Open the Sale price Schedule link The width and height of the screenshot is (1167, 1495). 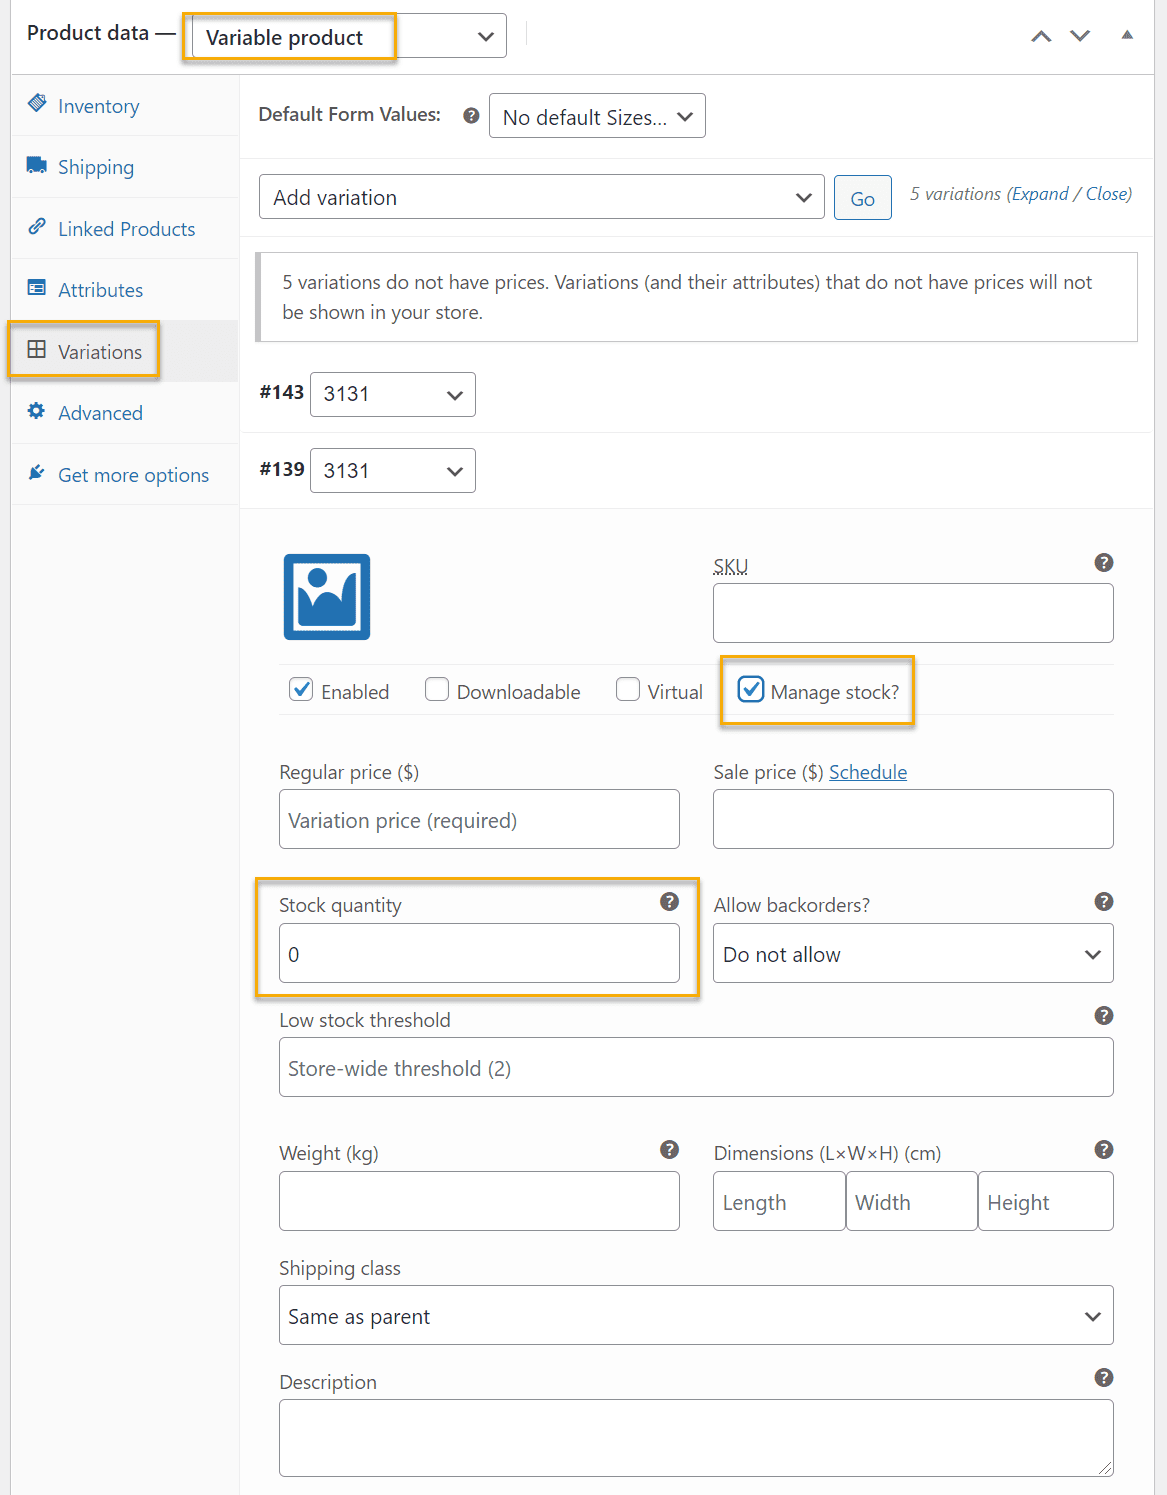click(868, 772)
